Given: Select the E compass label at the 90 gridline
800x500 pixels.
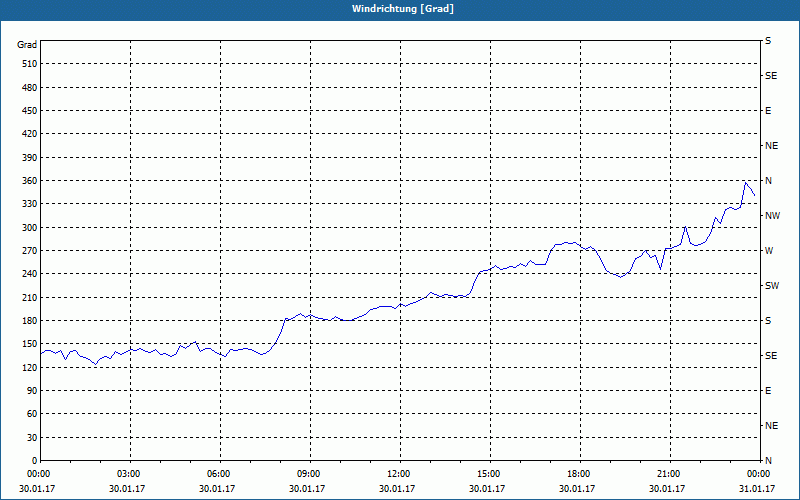Looking at the screenshot, I should click(768, 391).
